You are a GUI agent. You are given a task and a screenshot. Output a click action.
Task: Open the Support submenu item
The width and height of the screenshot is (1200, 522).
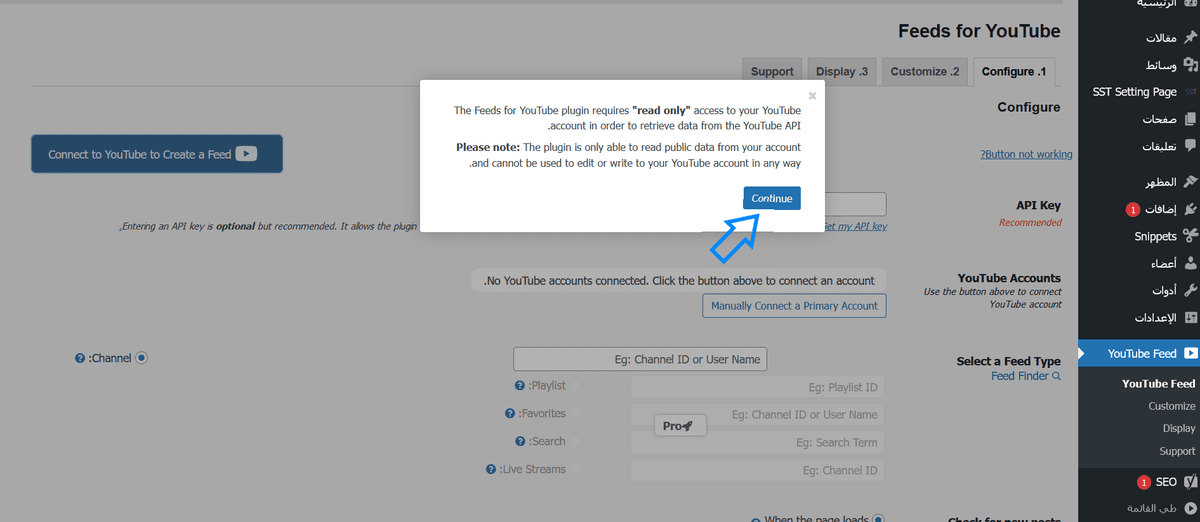1177,451
